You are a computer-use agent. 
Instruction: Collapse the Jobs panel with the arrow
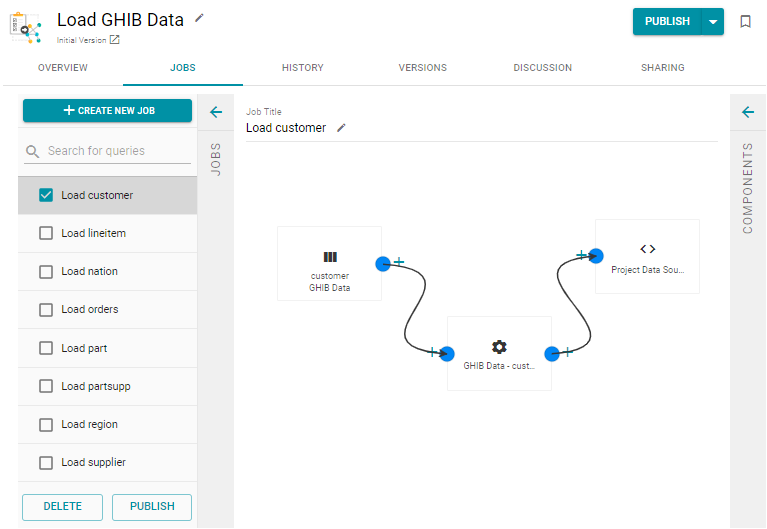tap(216, 112)
